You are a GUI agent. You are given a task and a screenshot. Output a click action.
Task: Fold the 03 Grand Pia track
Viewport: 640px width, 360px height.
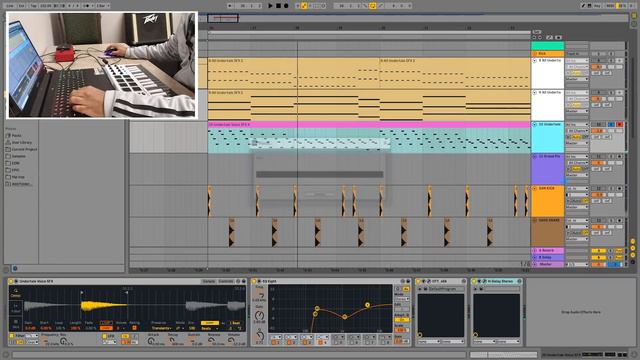pyautogui.click(x=535, y=156)
